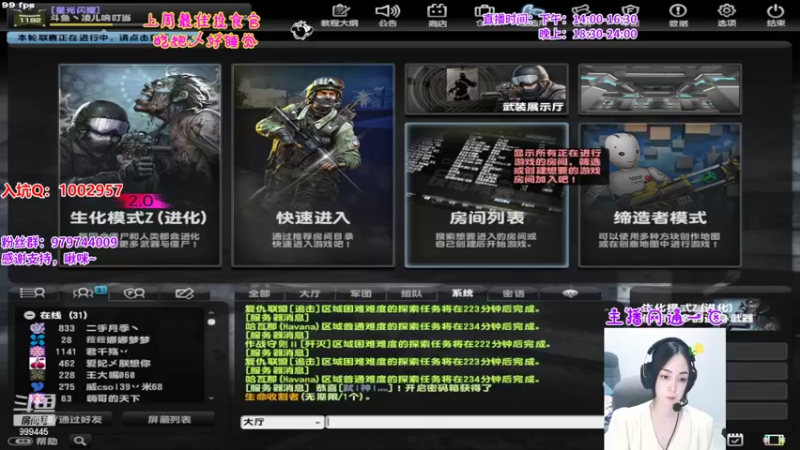Click the calendar check icon at bottom right
This screenshot has height=450, width=800.
tap(735, 439)
